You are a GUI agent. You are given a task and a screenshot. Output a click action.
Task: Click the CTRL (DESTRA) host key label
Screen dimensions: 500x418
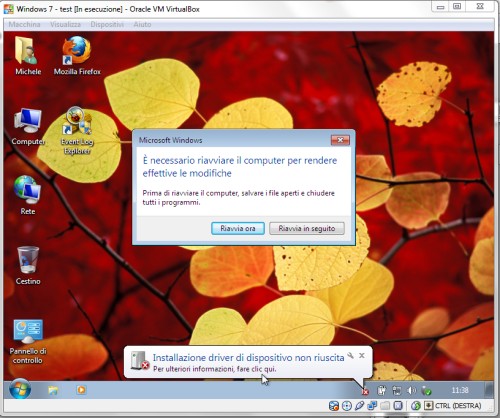tap(458, 406)
